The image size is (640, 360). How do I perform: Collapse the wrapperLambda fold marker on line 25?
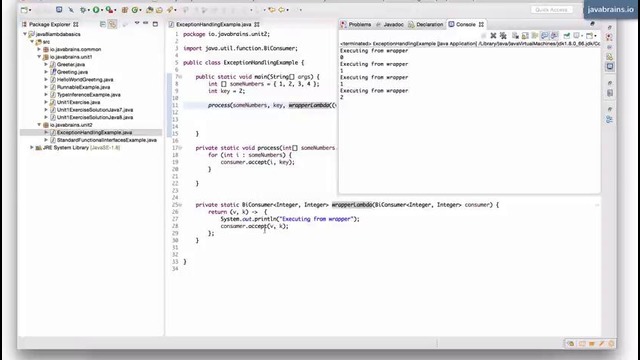pos(180,205)
